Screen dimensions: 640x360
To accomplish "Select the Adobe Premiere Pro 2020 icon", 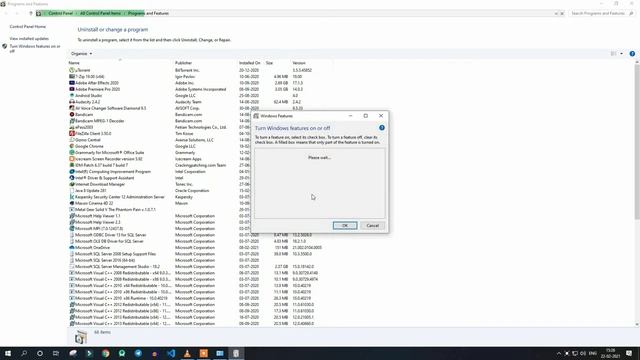I will tap(72, 89).
